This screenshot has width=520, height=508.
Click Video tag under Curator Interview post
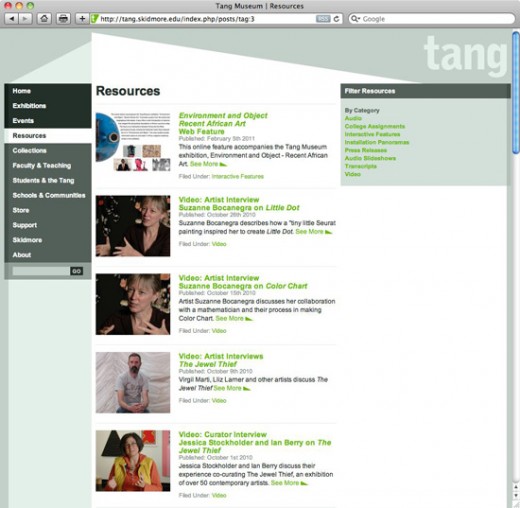pyautogui.click(x=219, y=495)
